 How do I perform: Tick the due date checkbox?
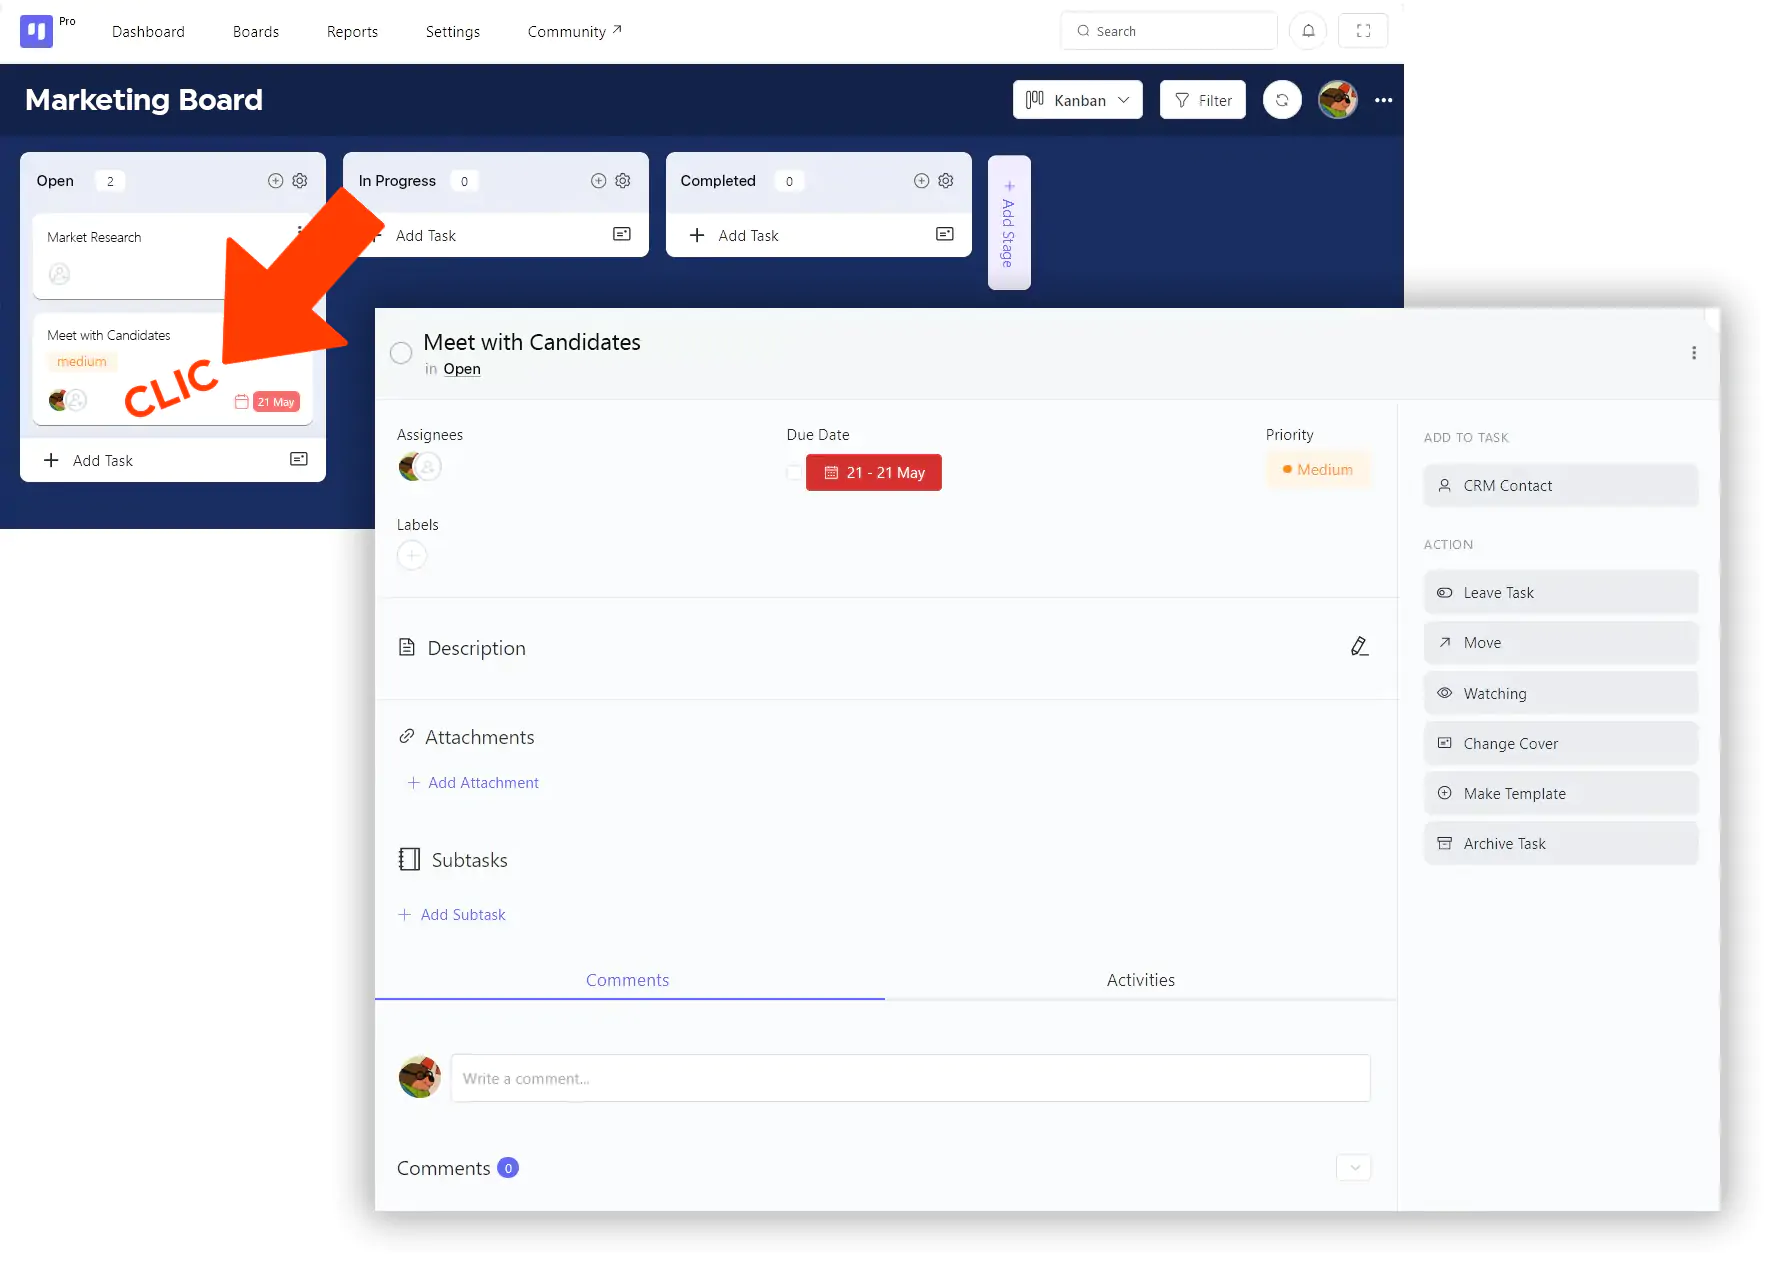click(x=794, y=473)
